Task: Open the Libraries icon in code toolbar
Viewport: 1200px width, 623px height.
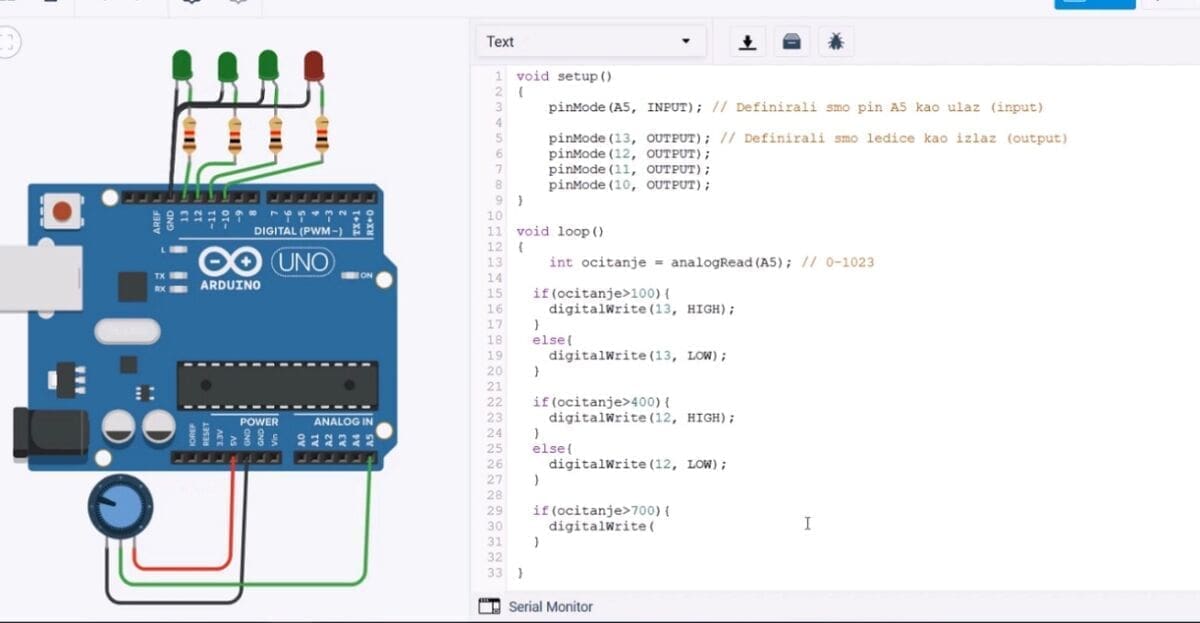Action: click(x=791, y=42)
